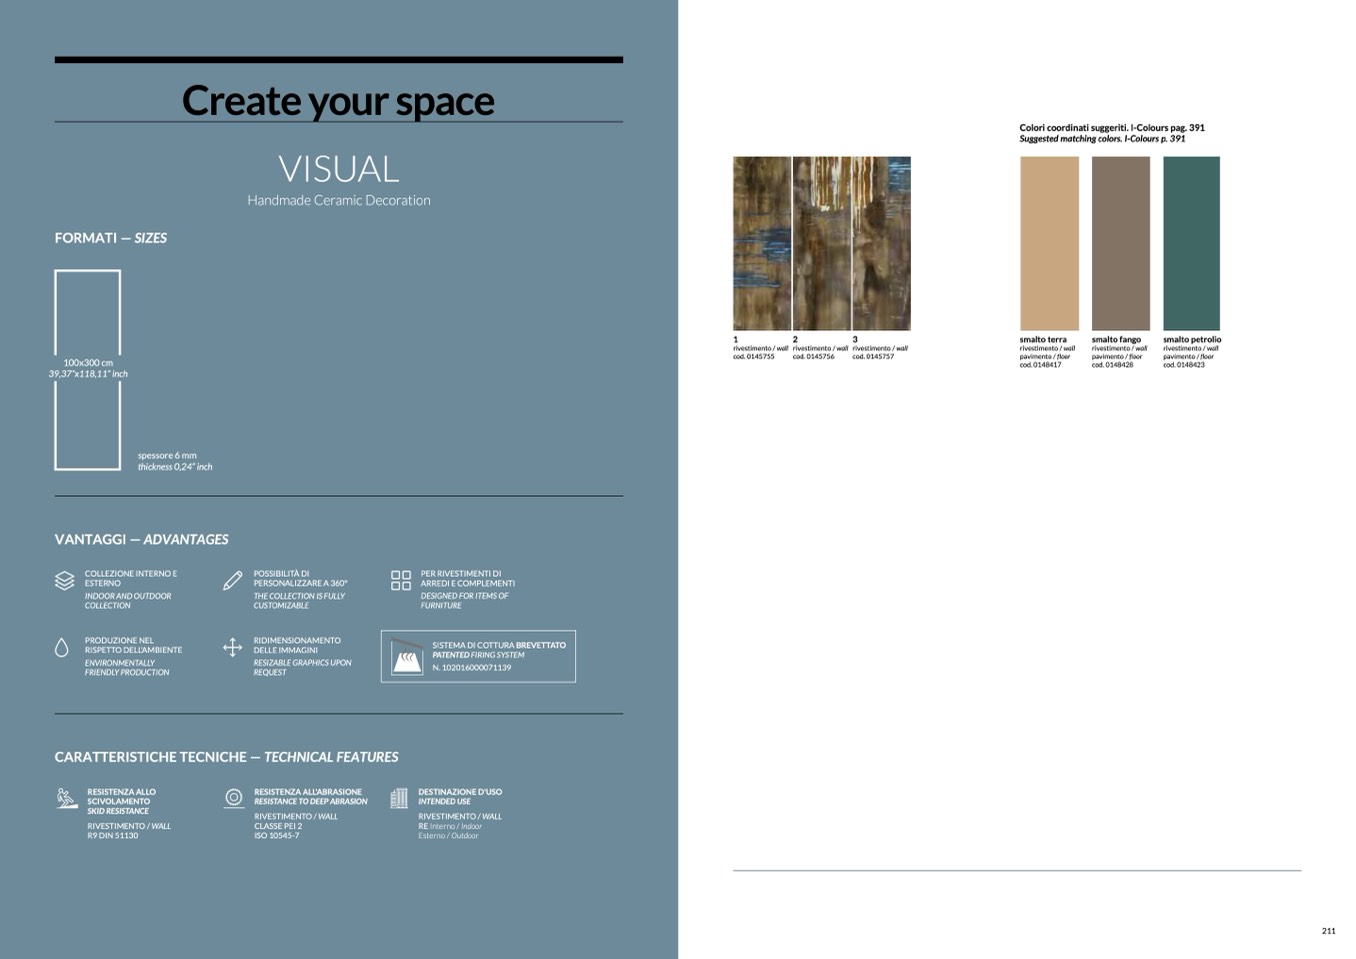Open the middle tile image numbered 2
1356x959 pixels.
coord(821,243)
